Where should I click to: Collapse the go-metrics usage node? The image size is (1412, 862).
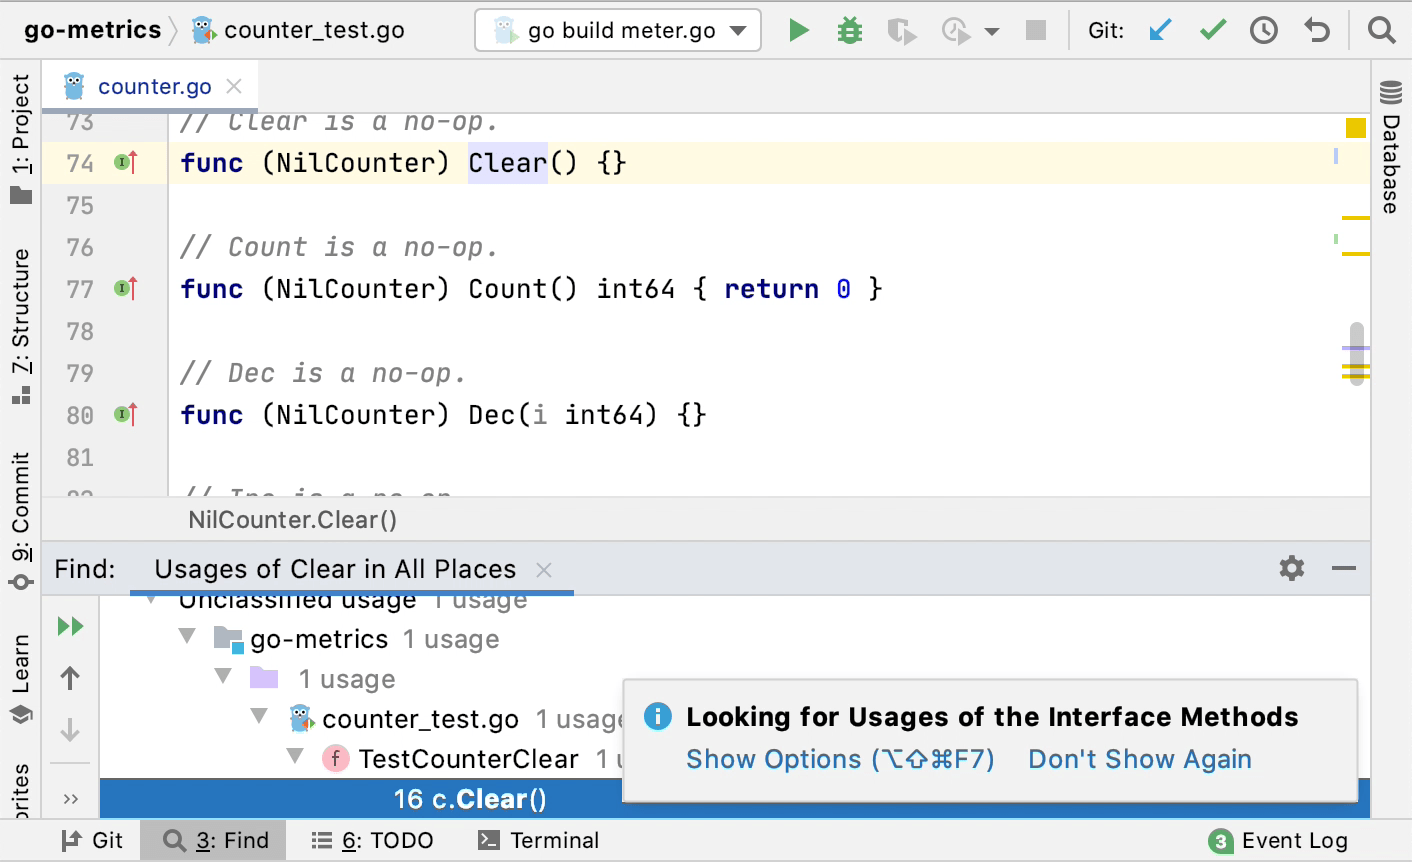pos(187,636)
